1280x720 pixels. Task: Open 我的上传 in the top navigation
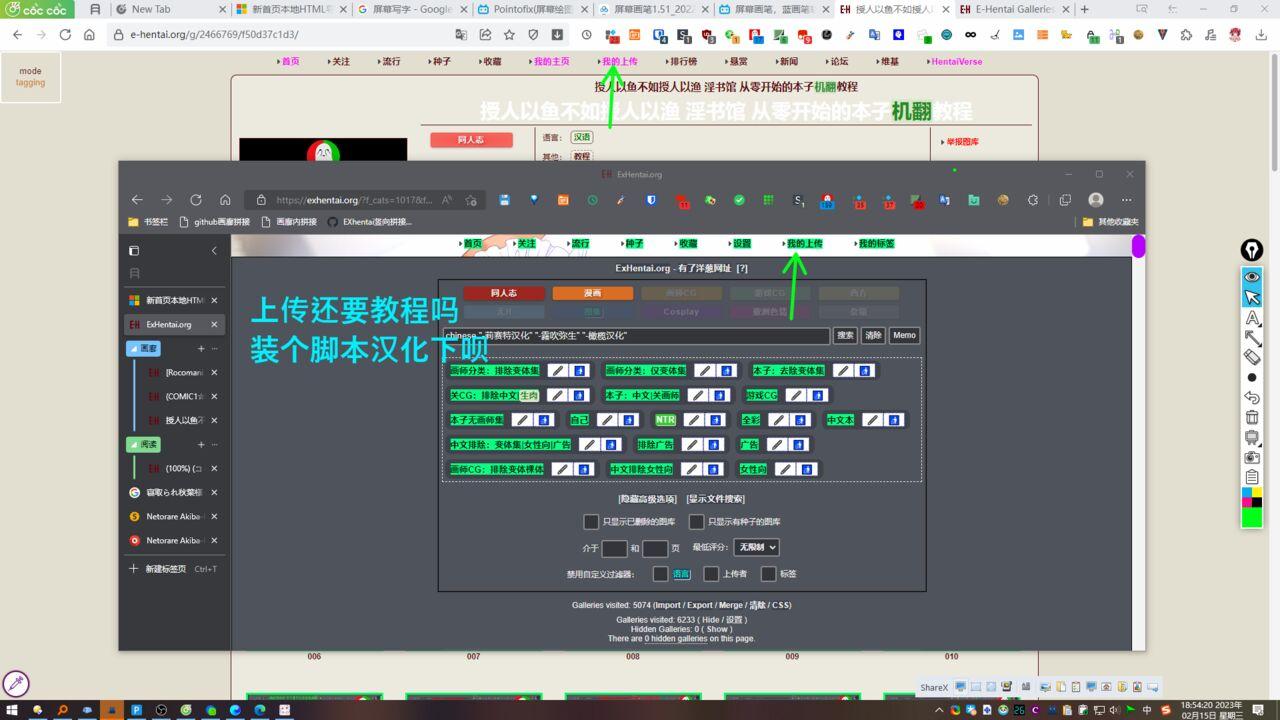pyautogui.click(x=619, y=61)
